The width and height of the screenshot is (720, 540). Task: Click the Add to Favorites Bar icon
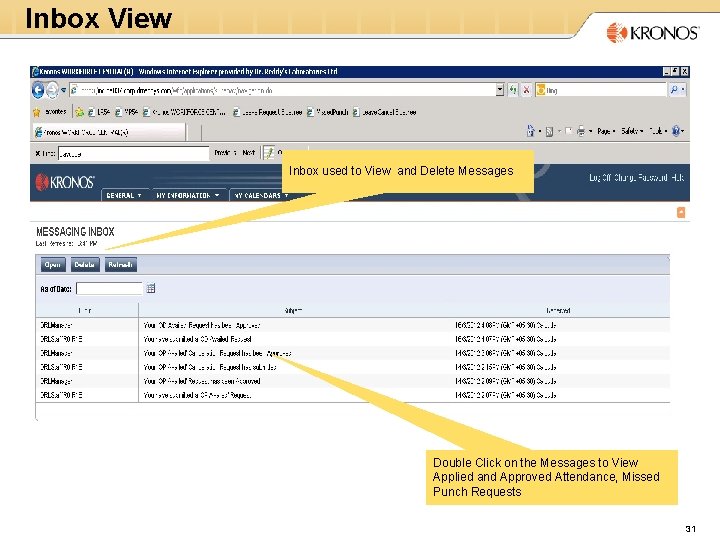tap(79, 112)
